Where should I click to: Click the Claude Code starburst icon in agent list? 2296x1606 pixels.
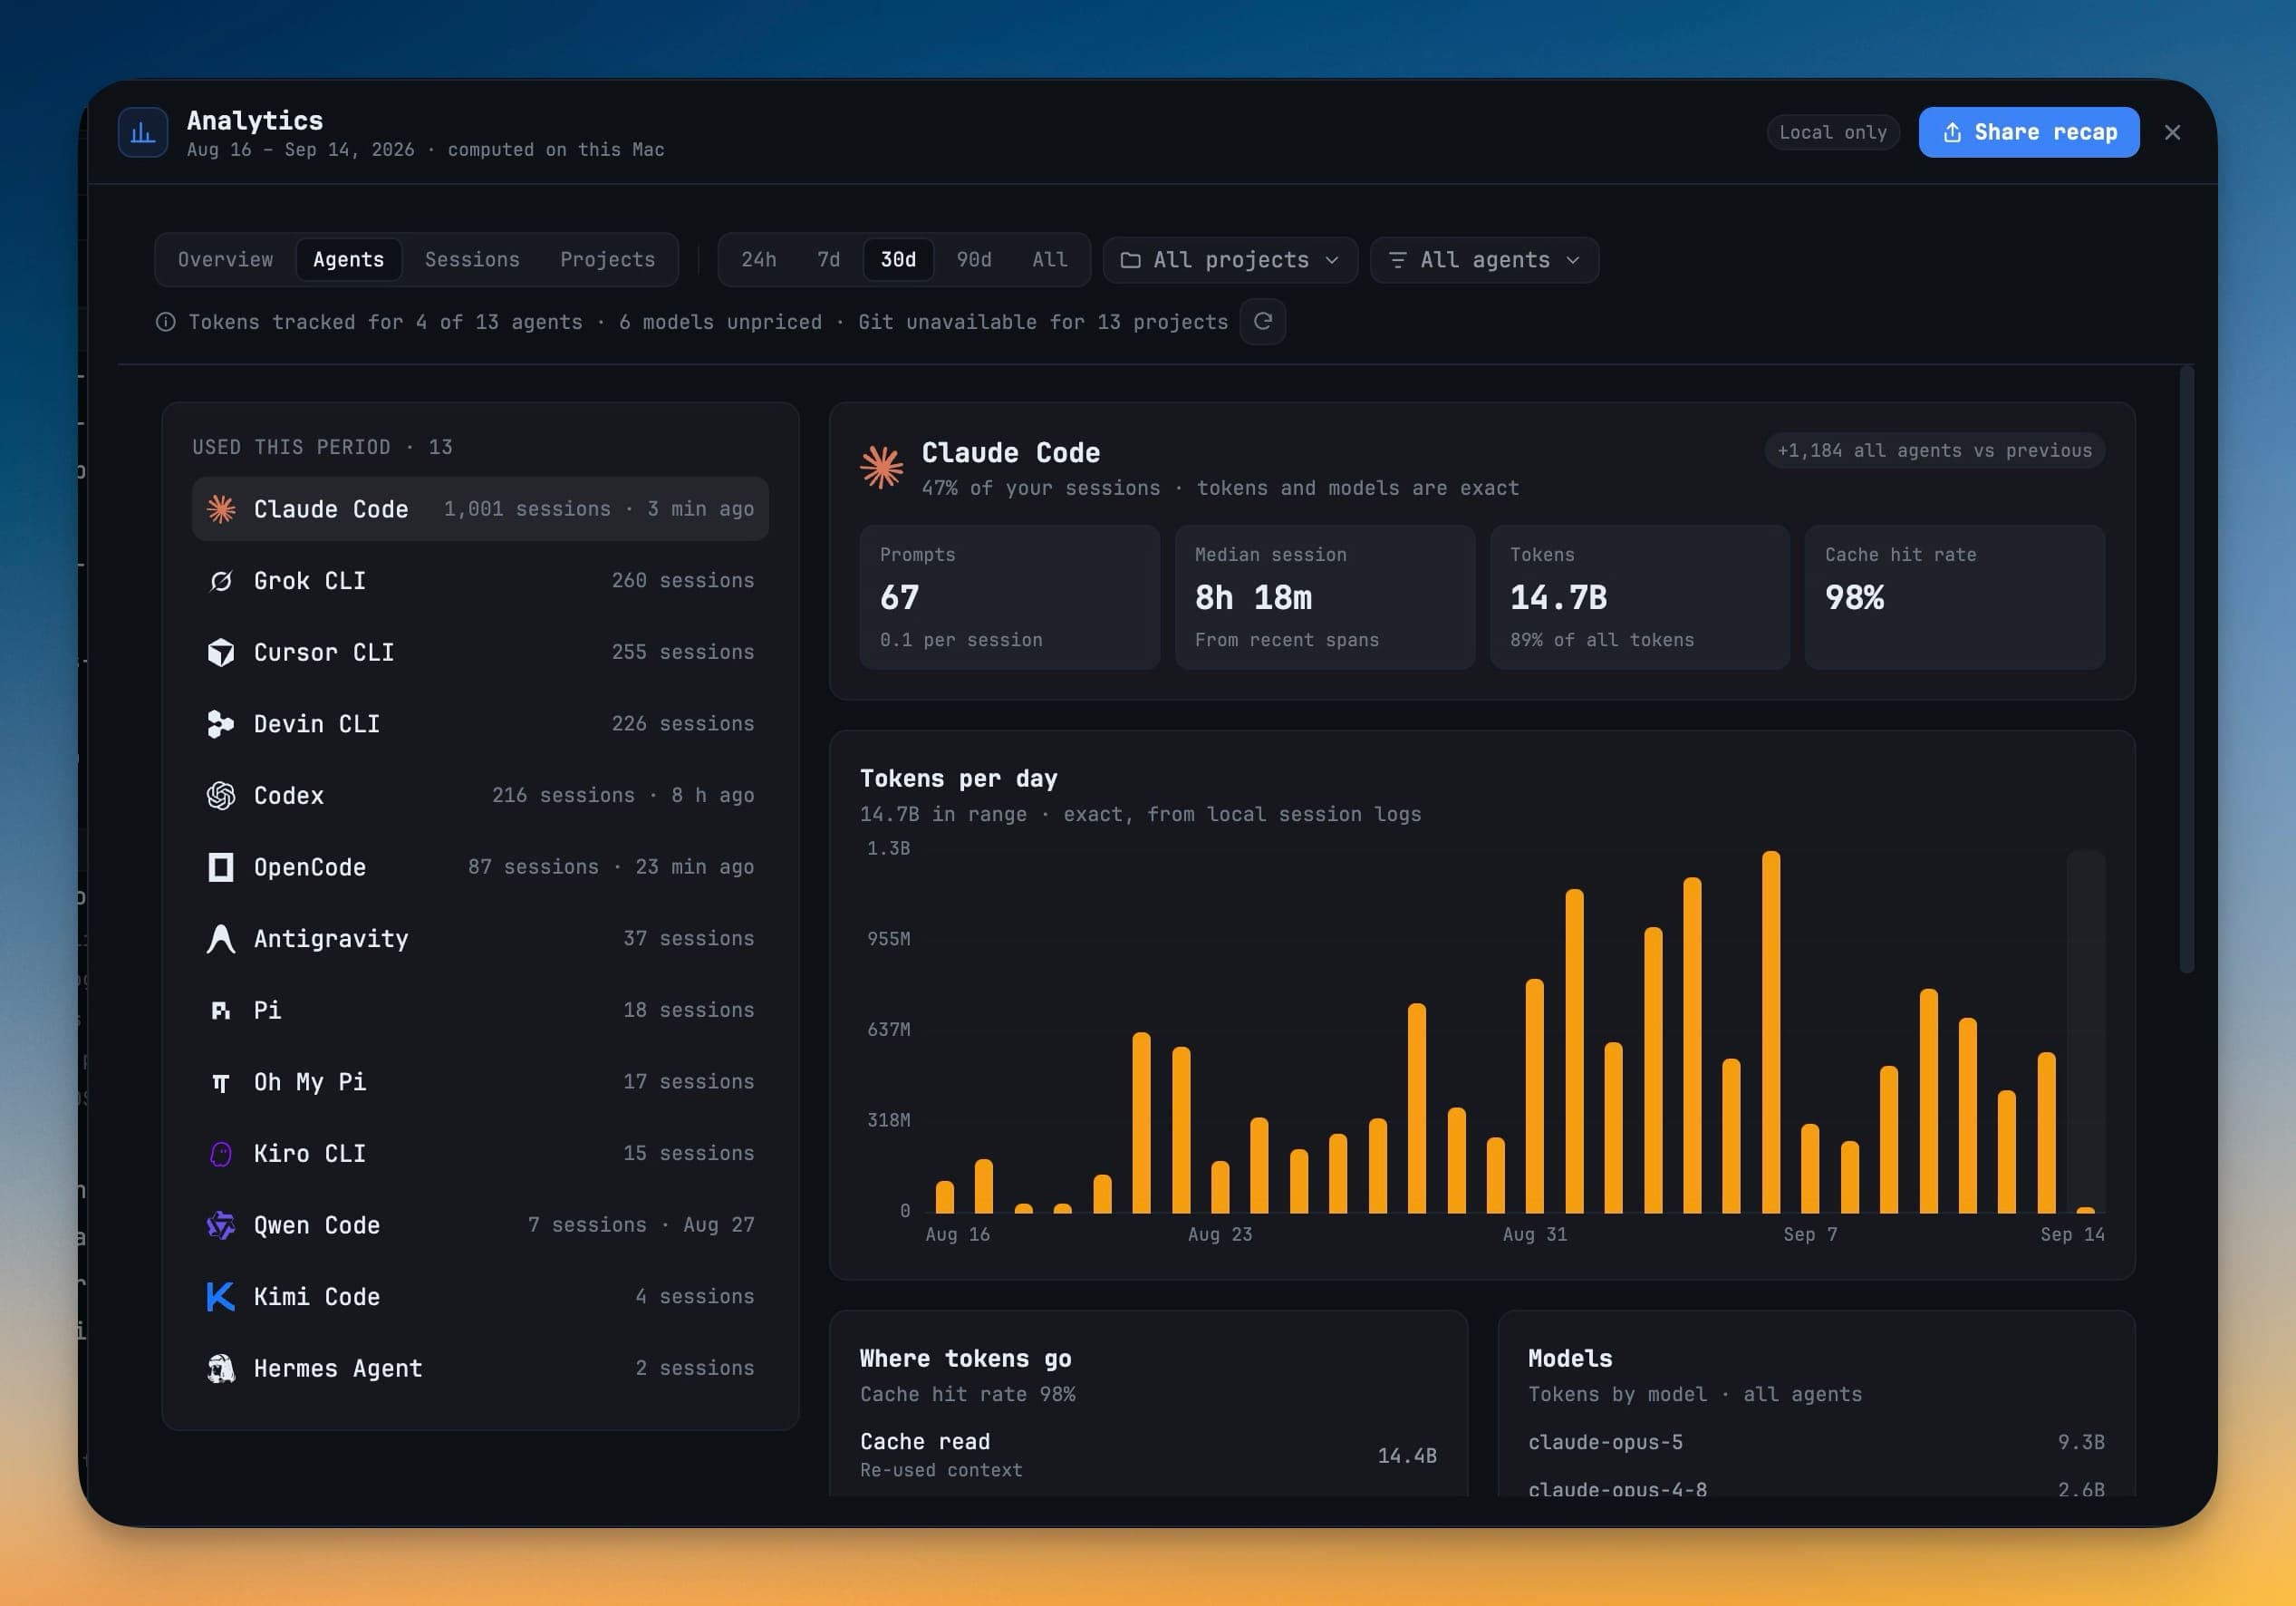point(221,509)
